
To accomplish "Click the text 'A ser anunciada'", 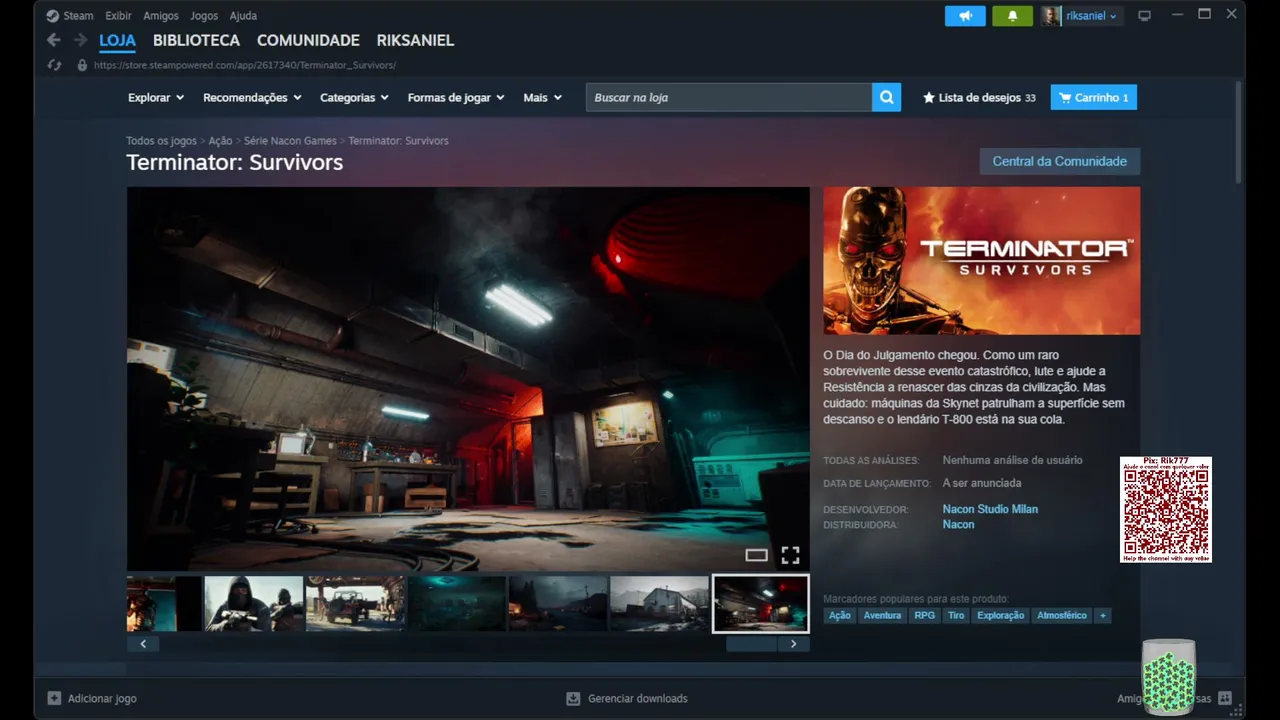I will (982, 483).
